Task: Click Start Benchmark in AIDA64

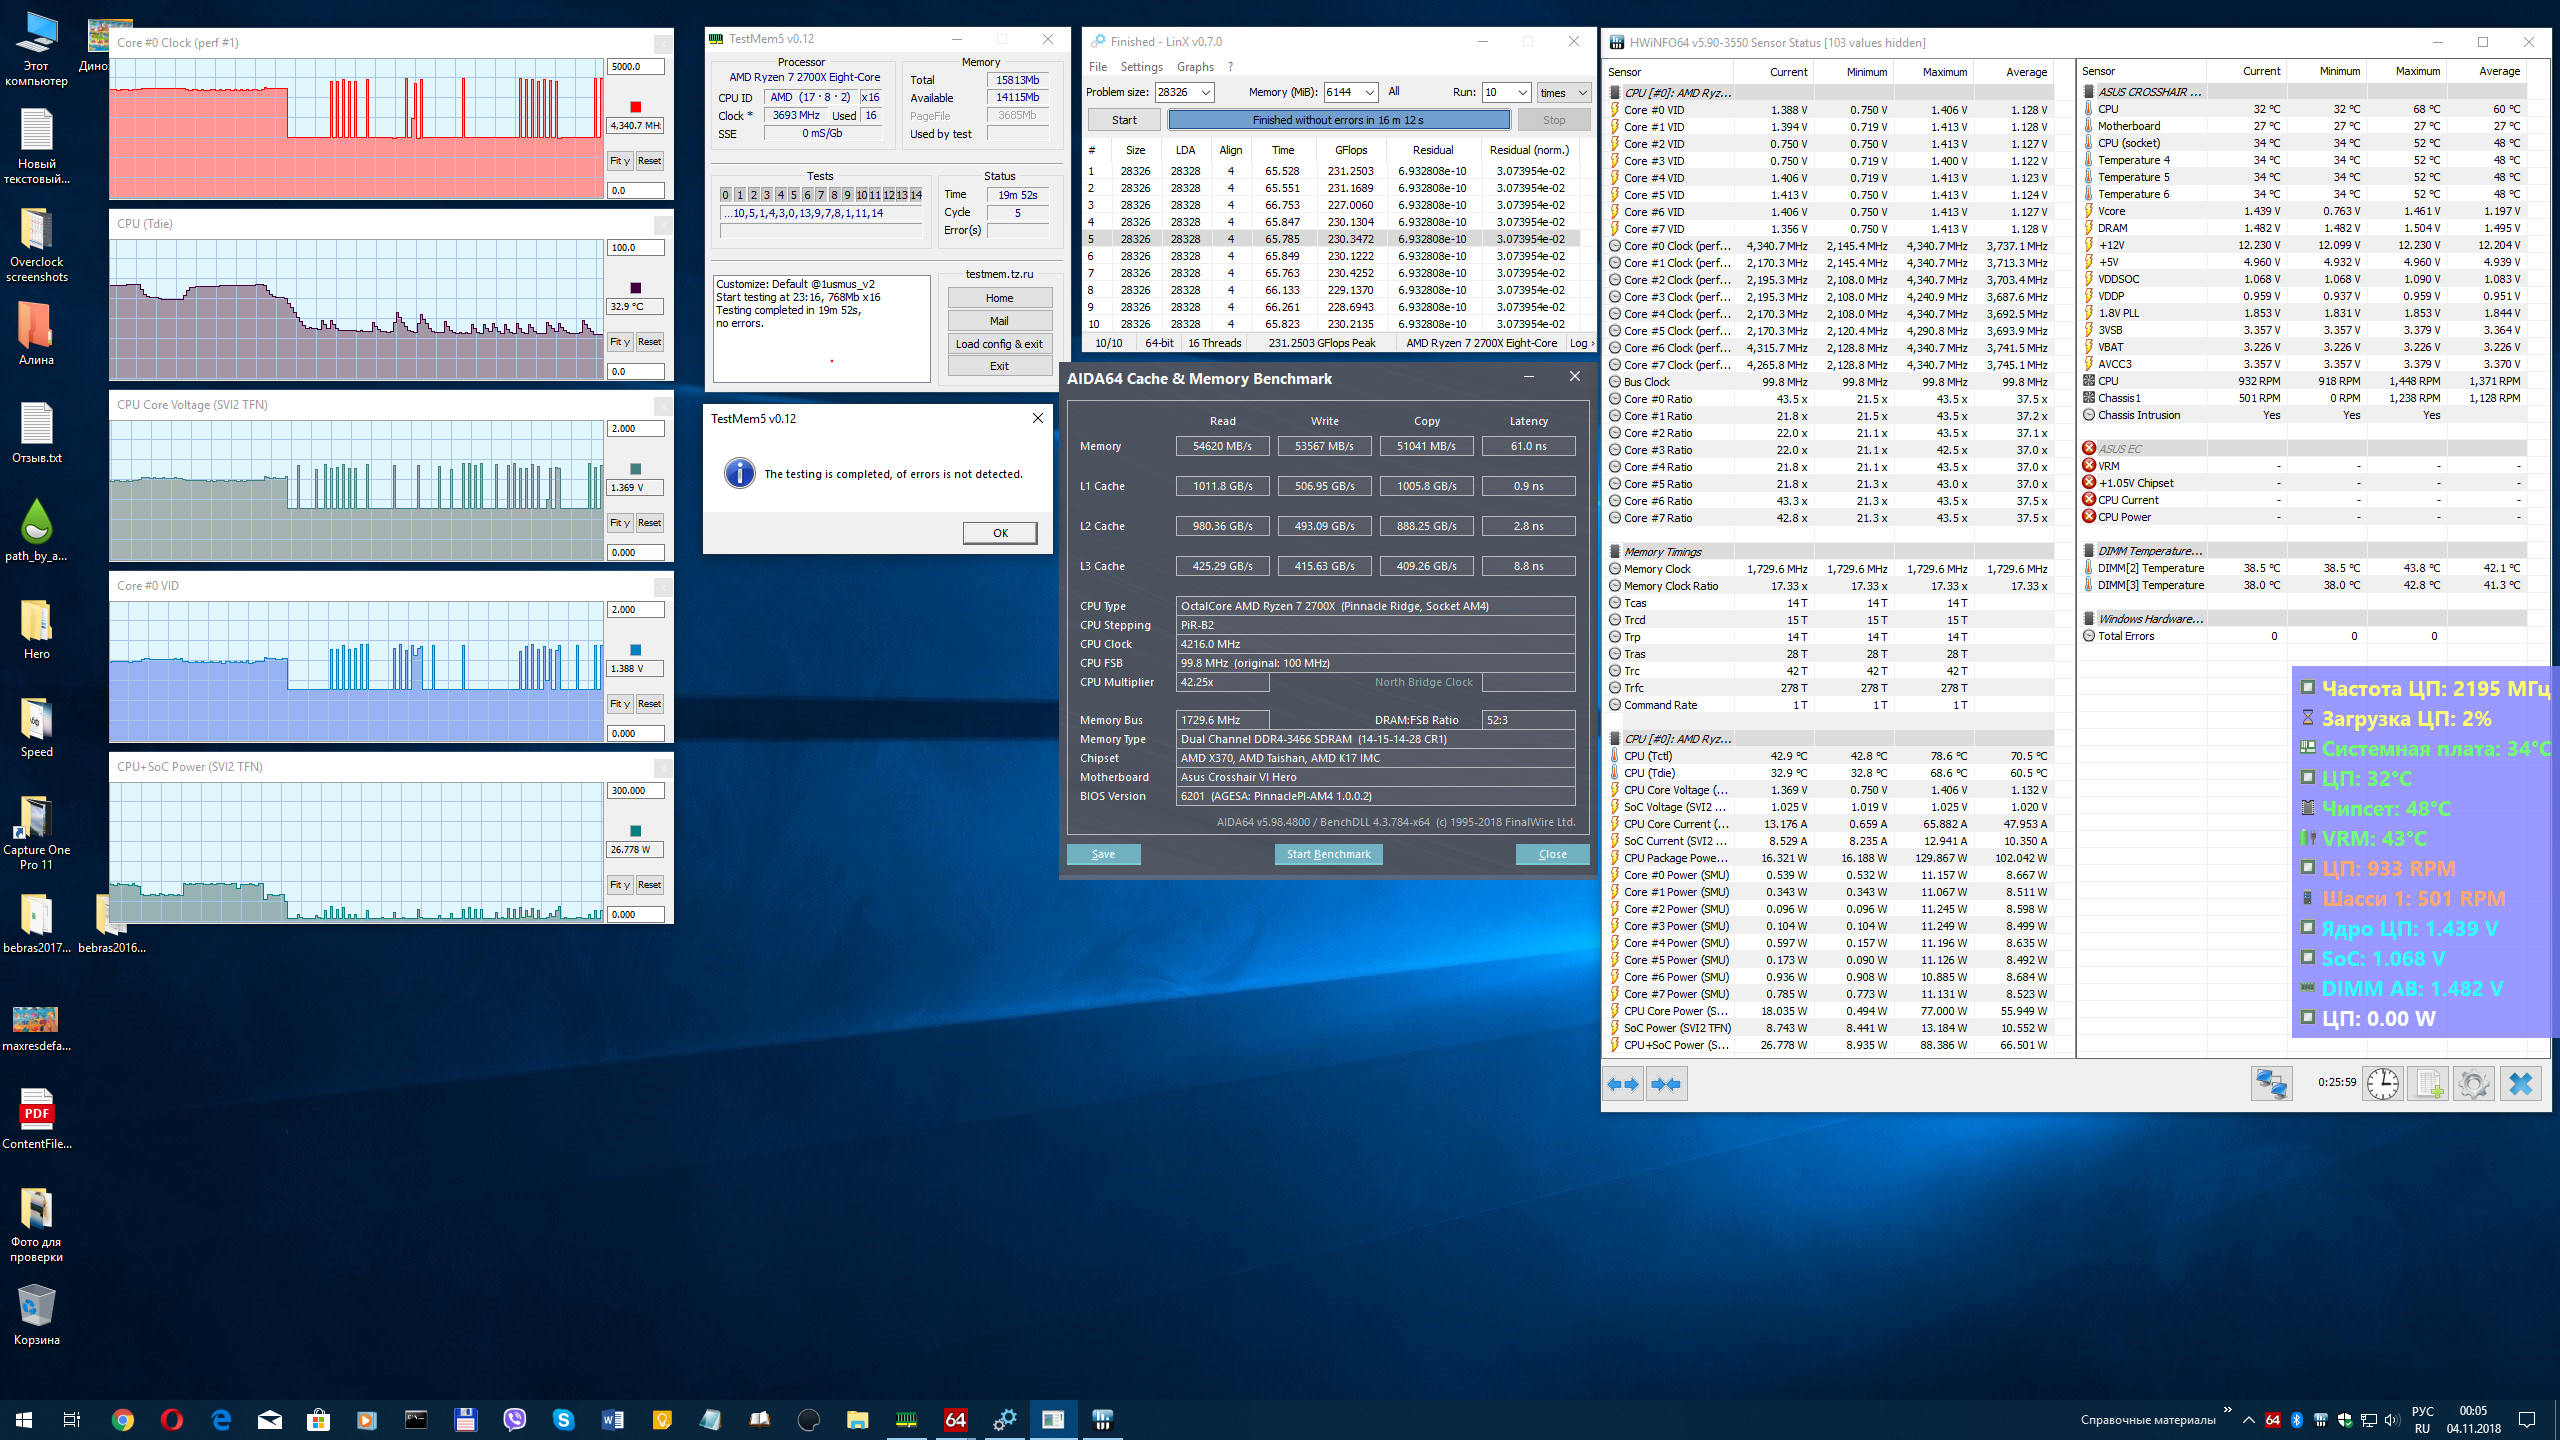Action: click(1328, 854)
